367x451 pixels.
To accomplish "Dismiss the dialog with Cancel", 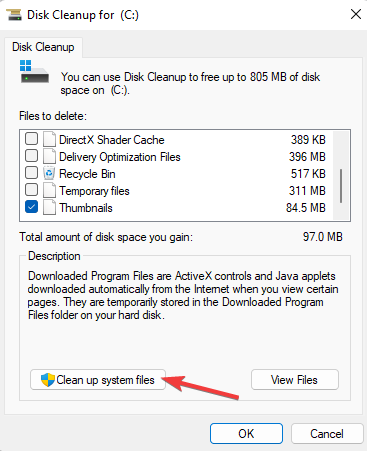I will click(x=327, y=434).
